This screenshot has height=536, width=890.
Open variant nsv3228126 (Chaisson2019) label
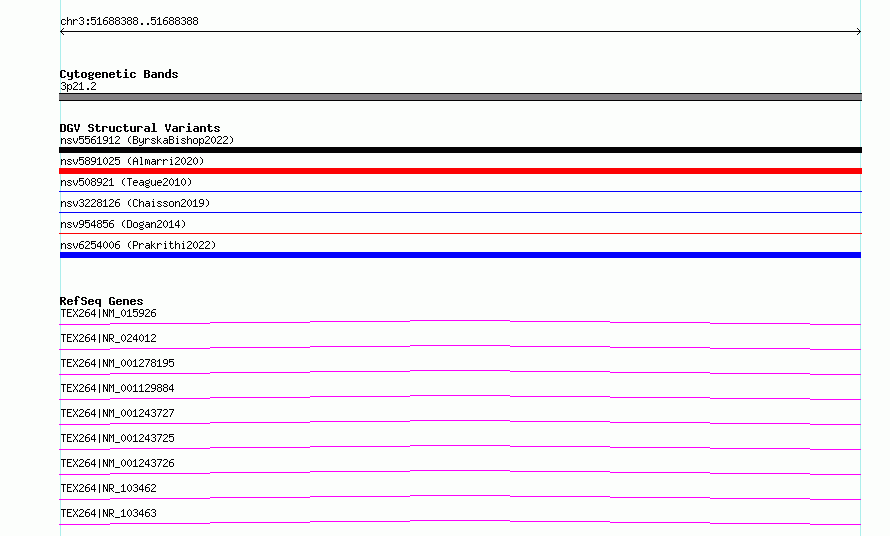135,203
